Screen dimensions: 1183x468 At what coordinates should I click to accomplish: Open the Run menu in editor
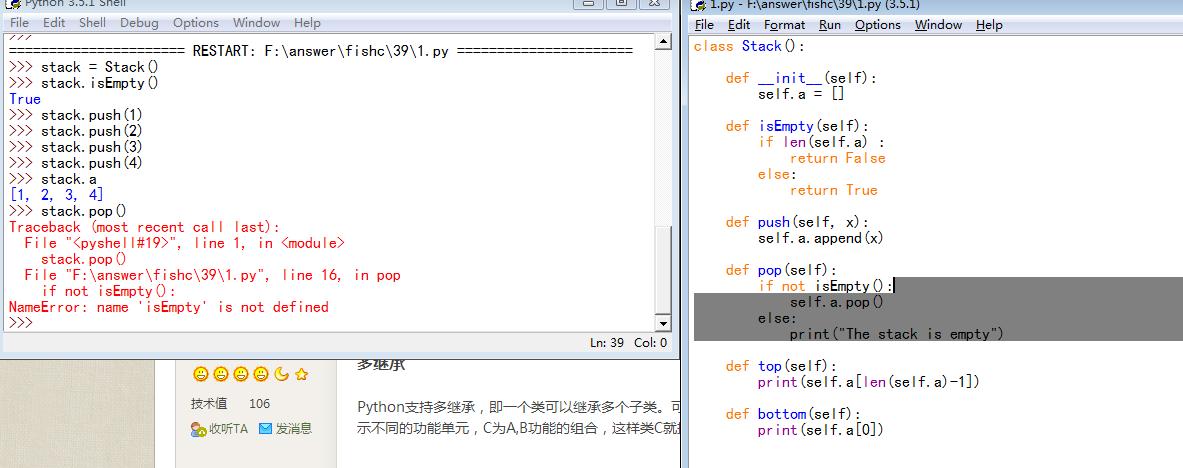tap(829, 25)
